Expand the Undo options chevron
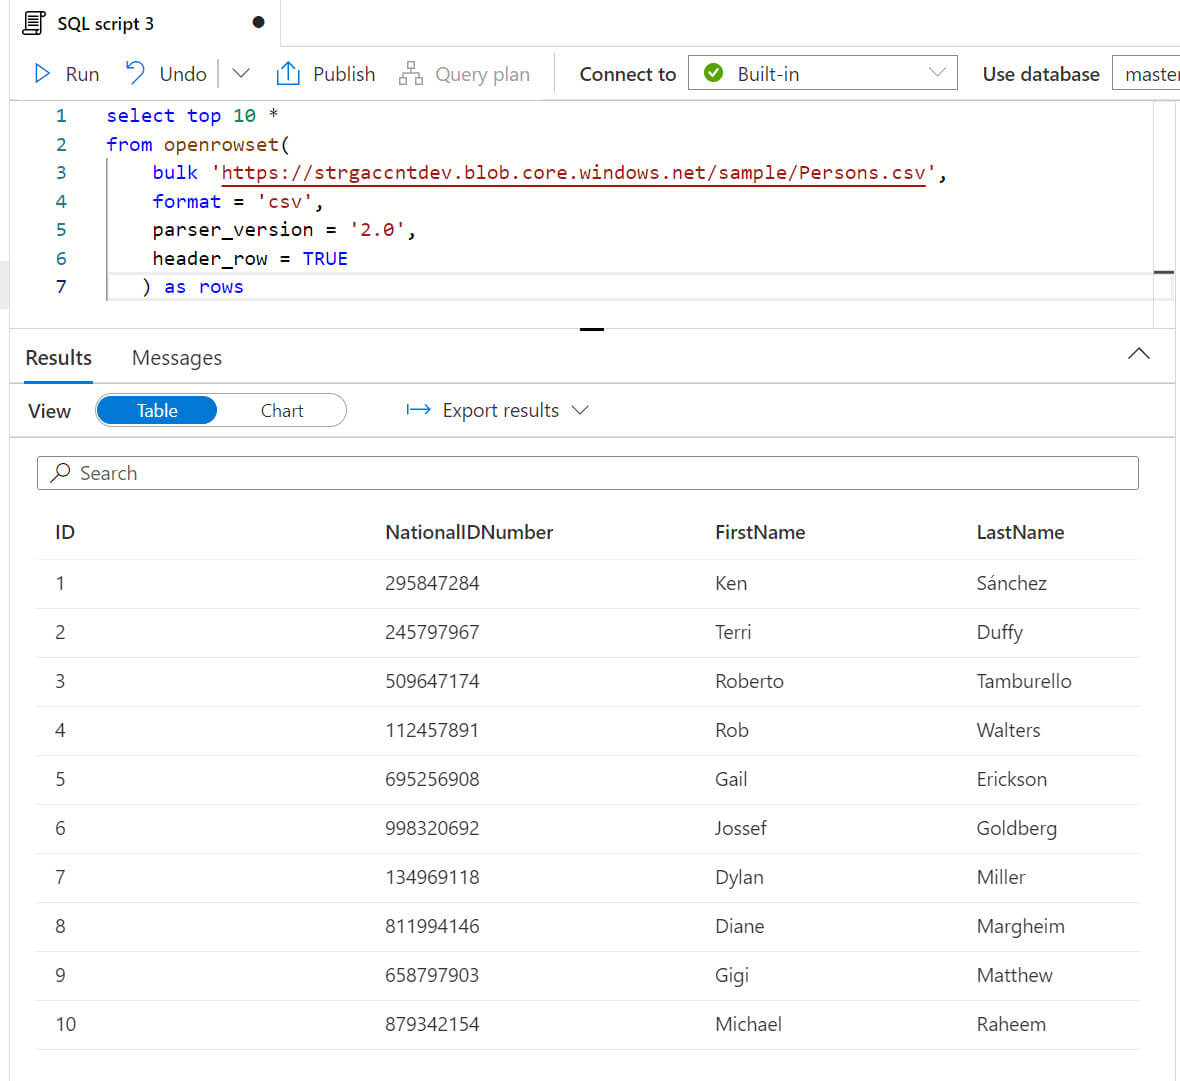1180x1081 pixels. tap(241, 73)
